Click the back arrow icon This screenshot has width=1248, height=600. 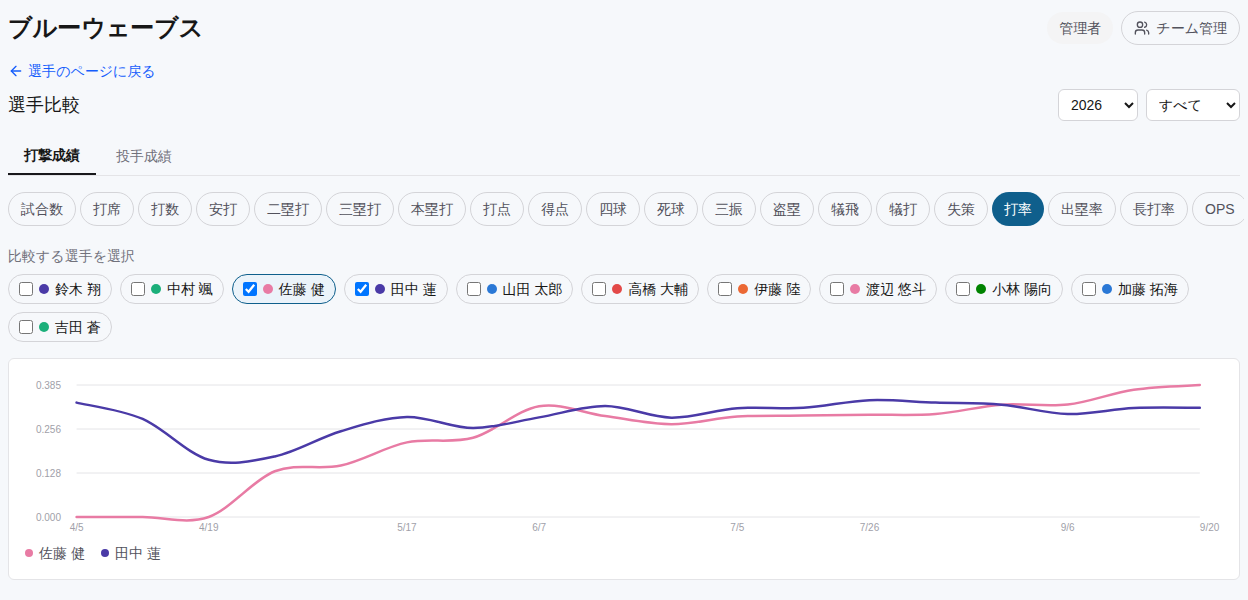[x=15, y=71]
